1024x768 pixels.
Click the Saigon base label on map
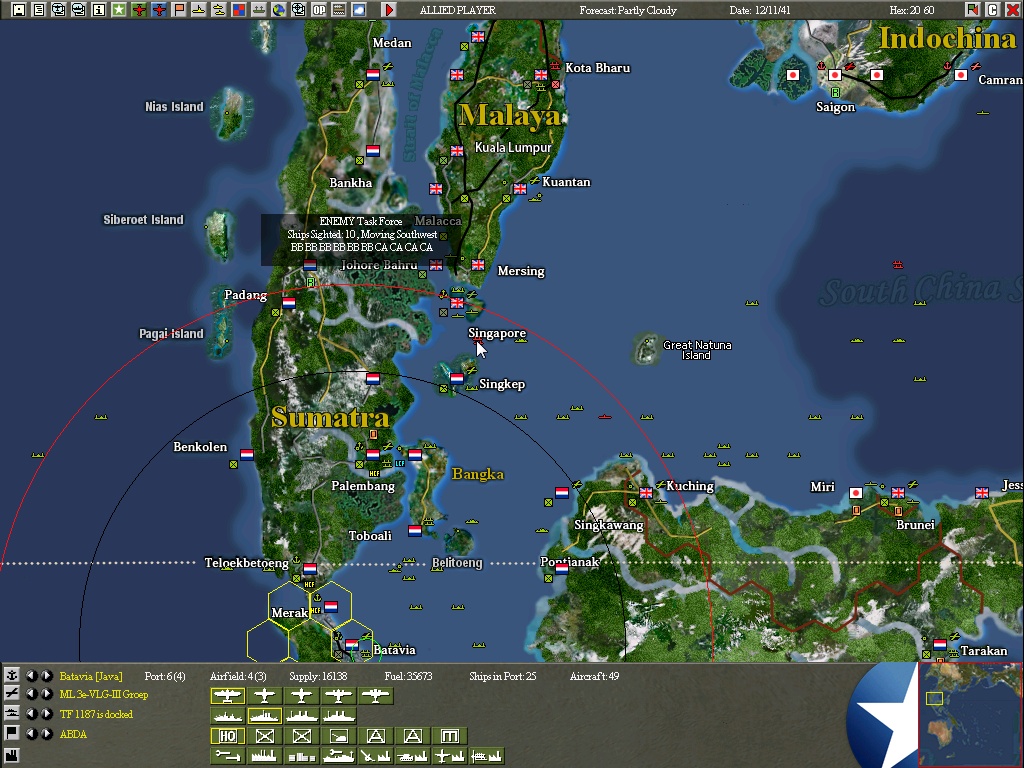[835, 106]
